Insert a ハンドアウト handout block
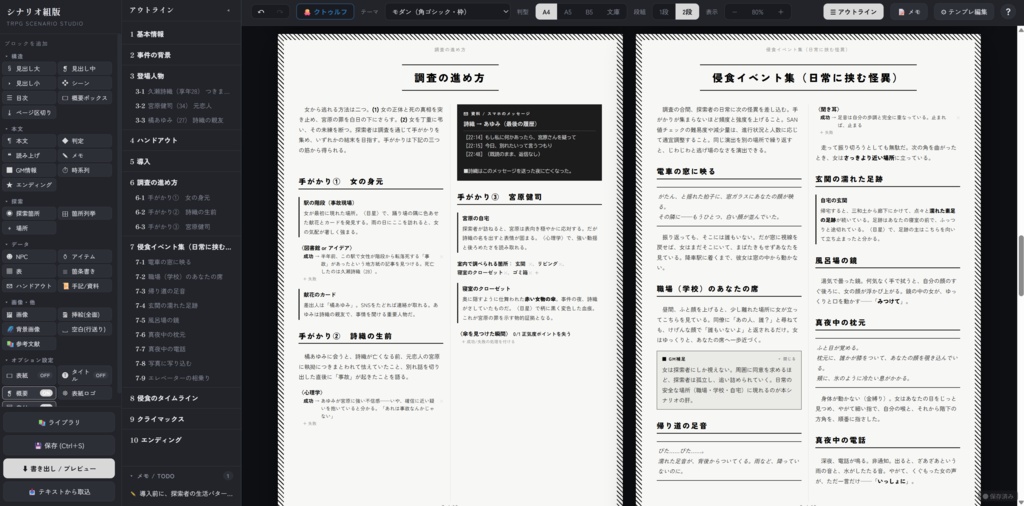The width and height of the screenshot is (1024, 506). point(29,286)
